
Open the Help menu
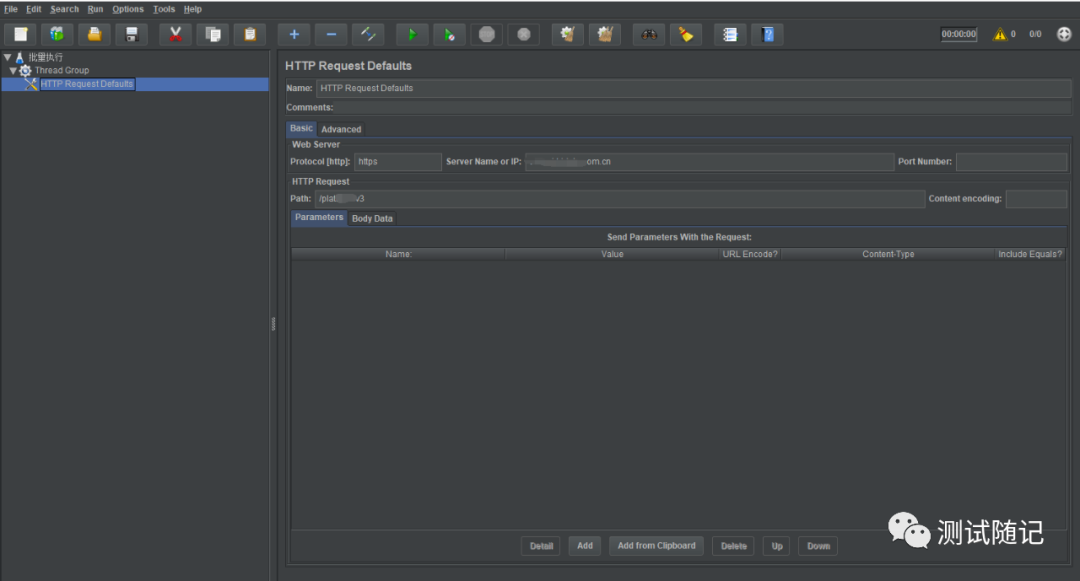point(193,9)
